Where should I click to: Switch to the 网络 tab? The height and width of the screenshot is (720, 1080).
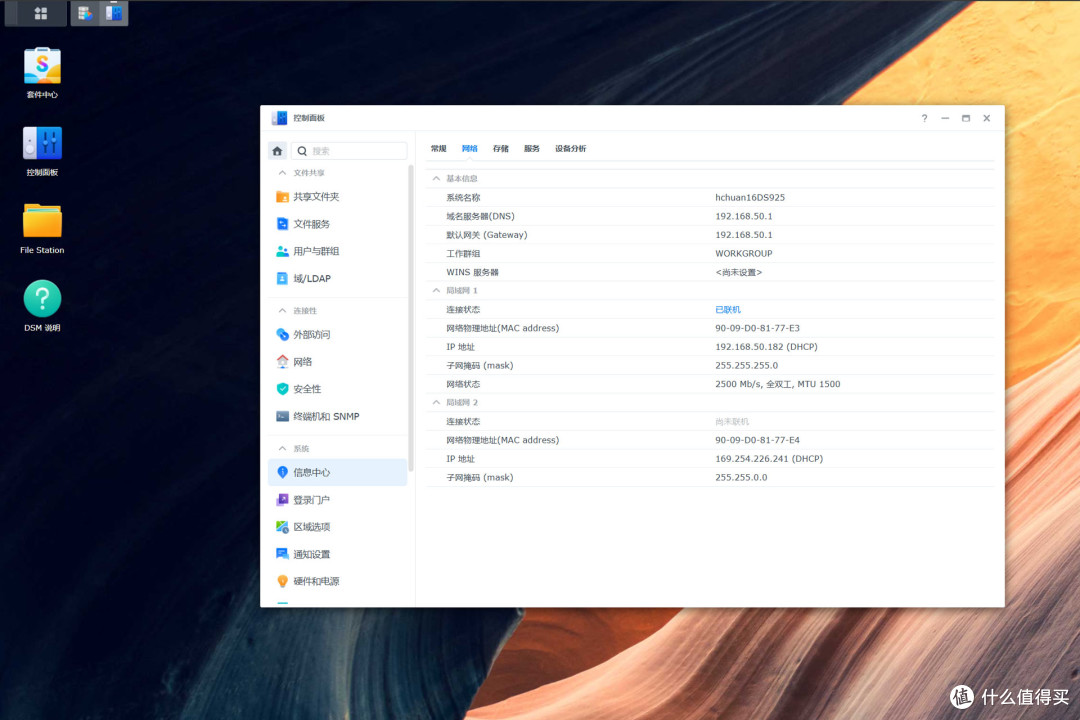[470, 149]
